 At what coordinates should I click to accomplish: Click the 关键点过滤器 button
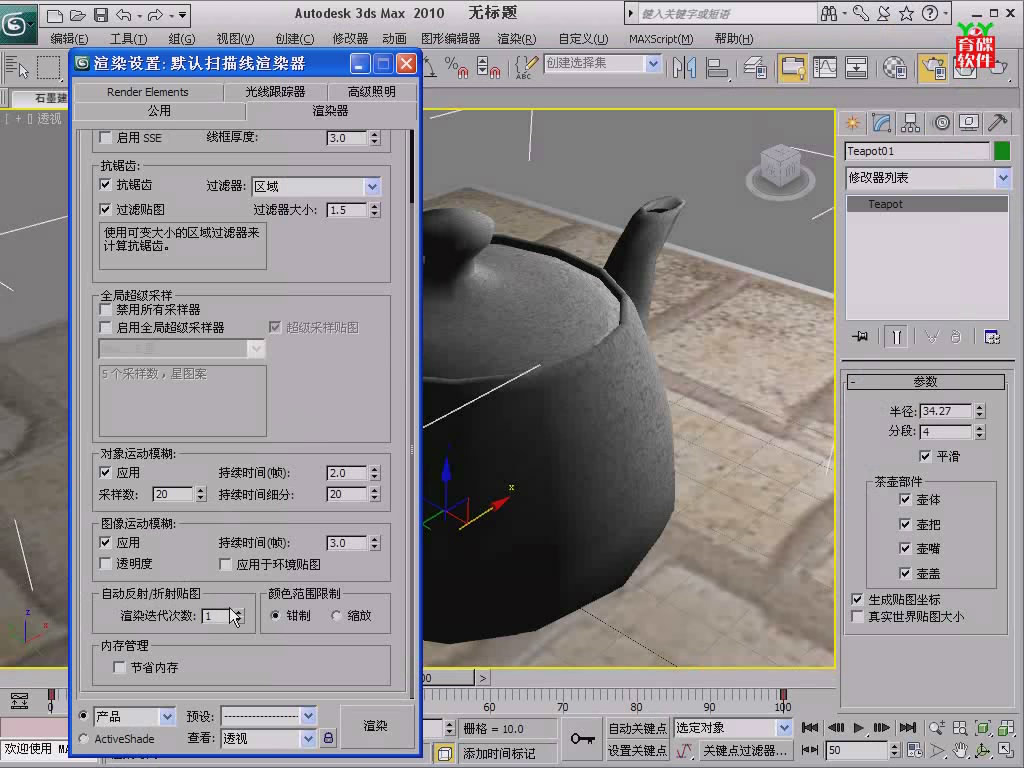coord(744,750)
